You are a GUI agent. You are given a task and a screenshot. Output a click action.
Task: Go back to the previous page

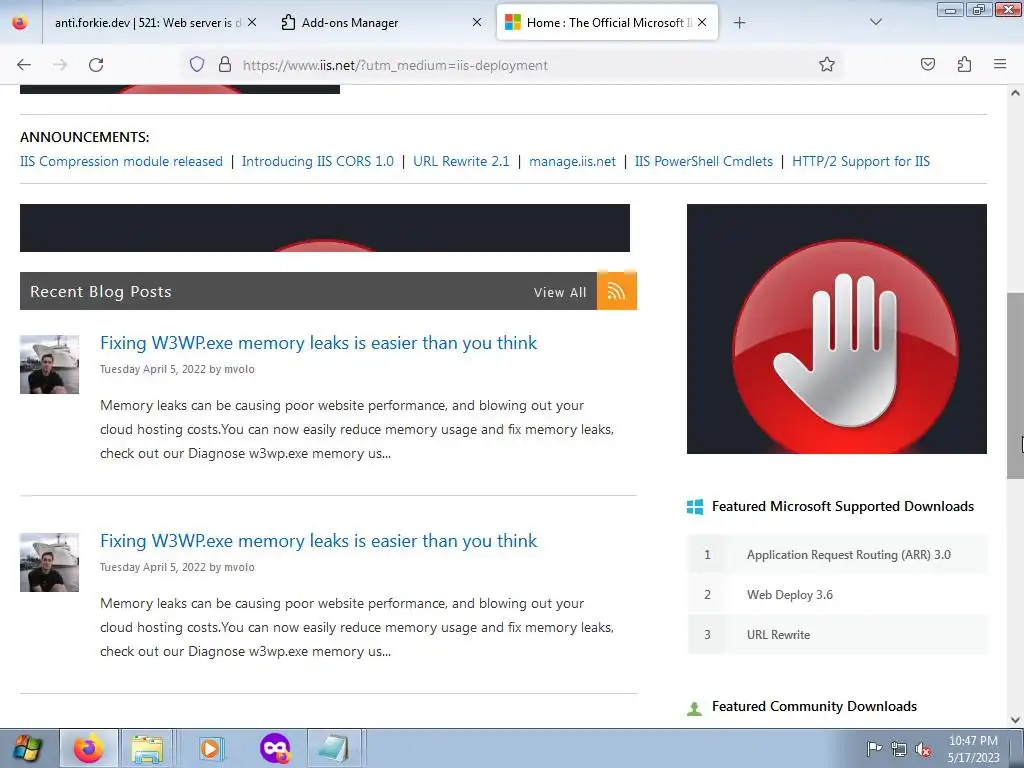point(24,65)
